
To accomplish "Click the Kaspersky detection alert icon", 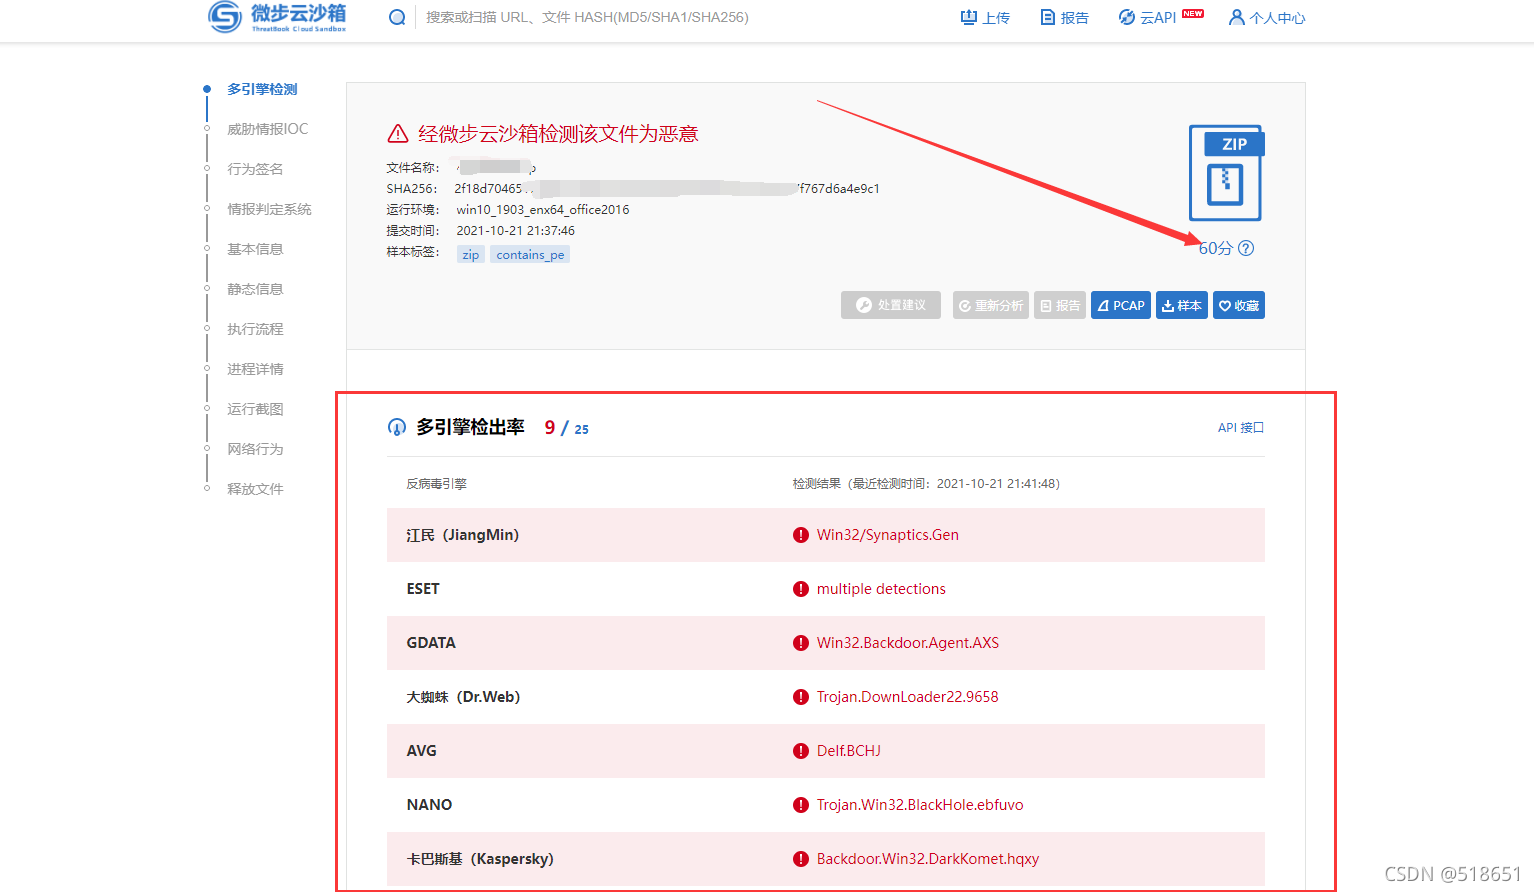I will pos(801,859).
